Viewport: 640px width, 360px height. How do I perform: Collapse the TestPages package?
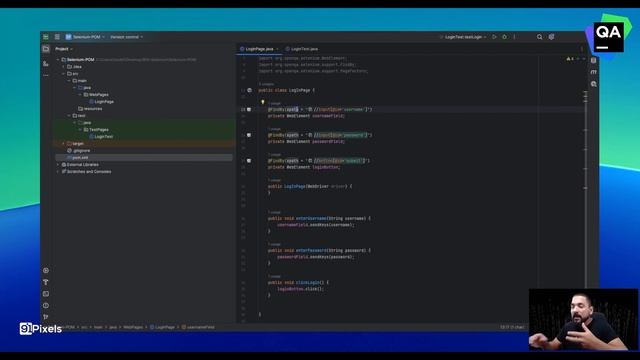pyautogui.click(x=80, y=129)
